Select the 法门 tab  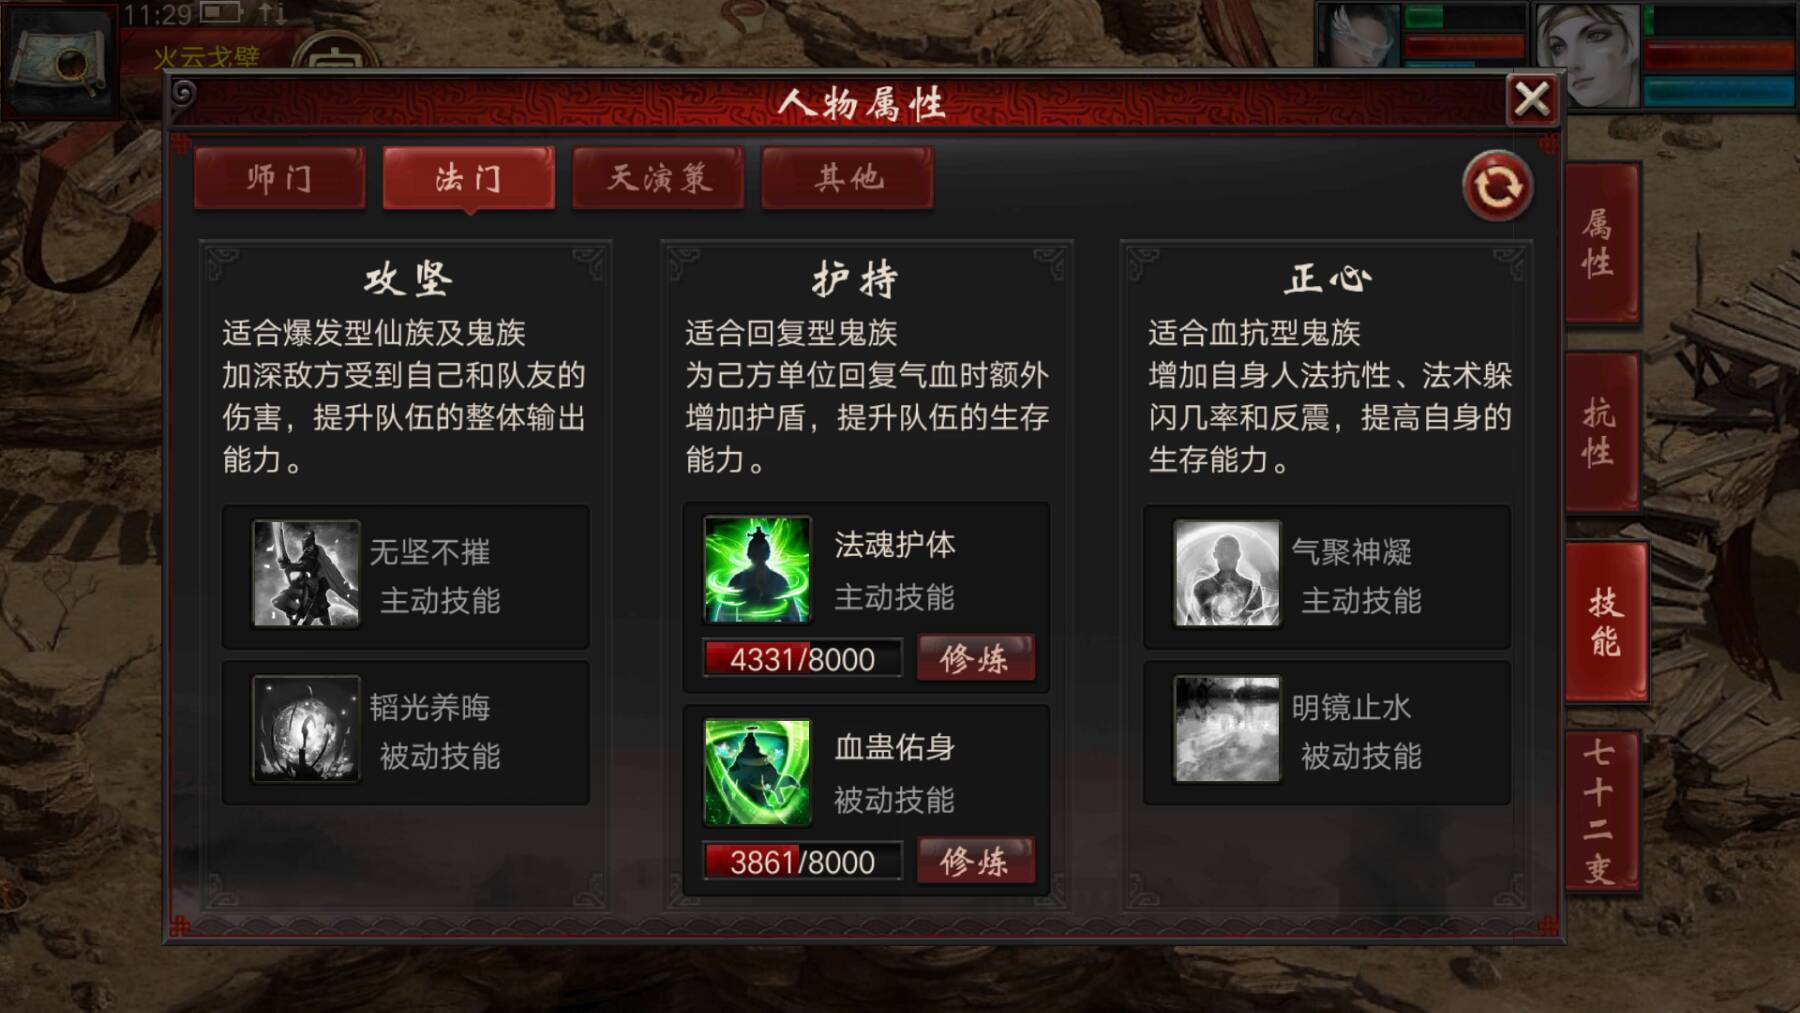[469, 178]
